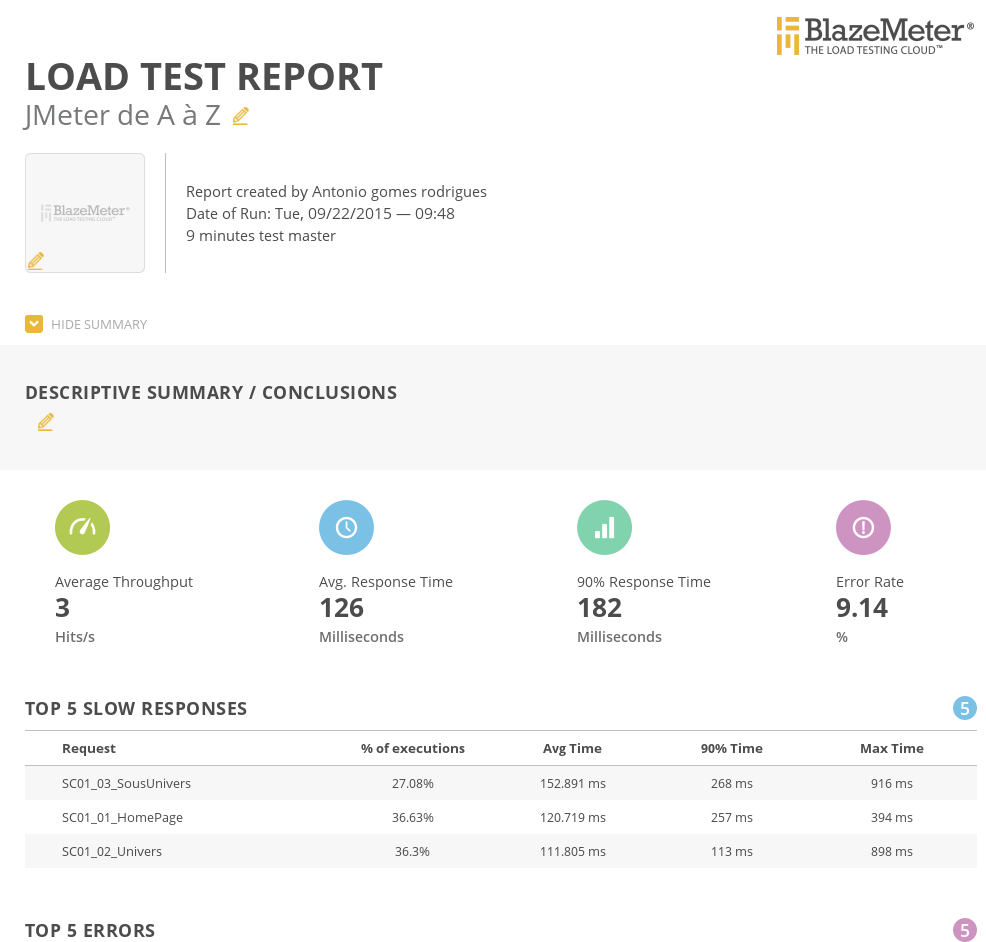Edit the descriptive summary with pencil icon
Screen dimensions: 986x942
click(x=45, y=422)
